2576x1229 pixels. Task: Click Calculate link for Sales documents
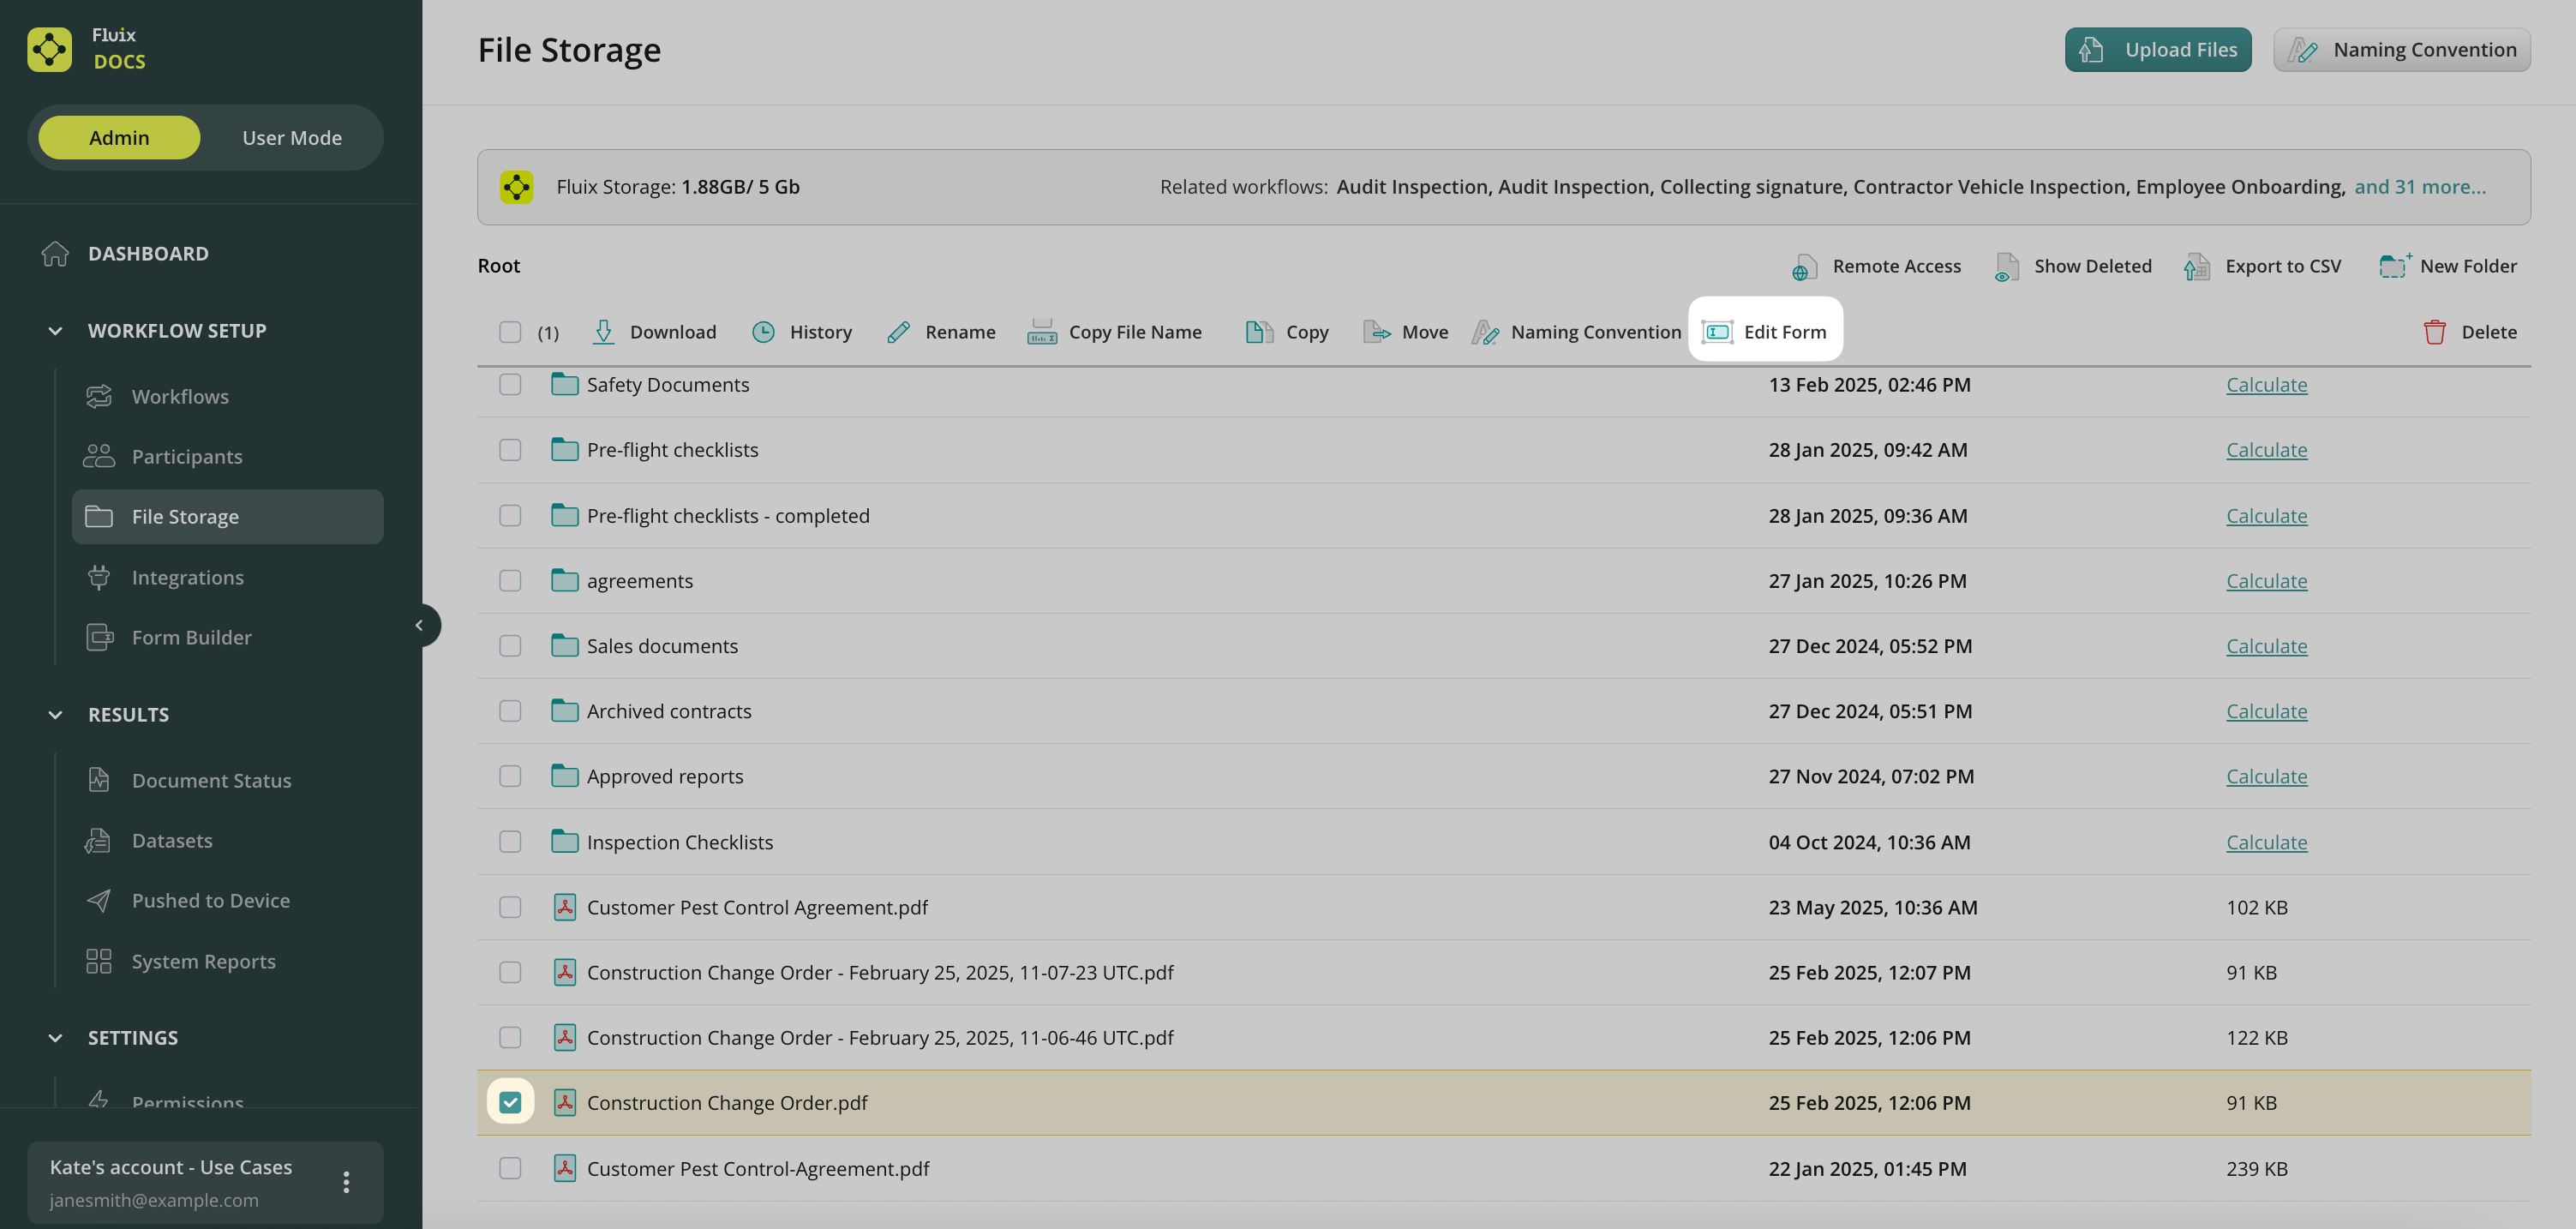point(2265,646)
